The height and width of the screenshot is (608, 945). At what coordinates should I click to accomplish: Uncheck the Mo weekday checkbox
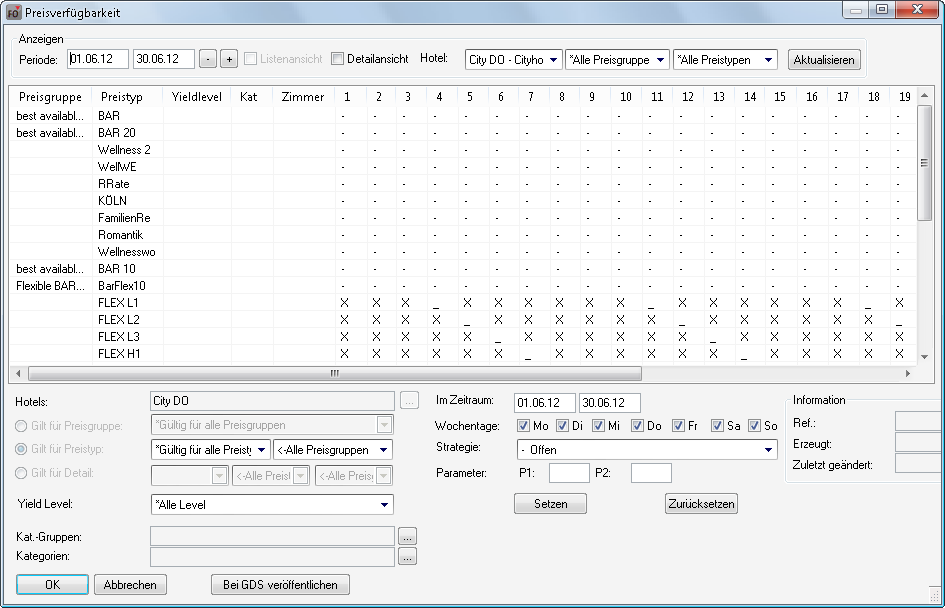pyautogui.click(x=523, y=425)
